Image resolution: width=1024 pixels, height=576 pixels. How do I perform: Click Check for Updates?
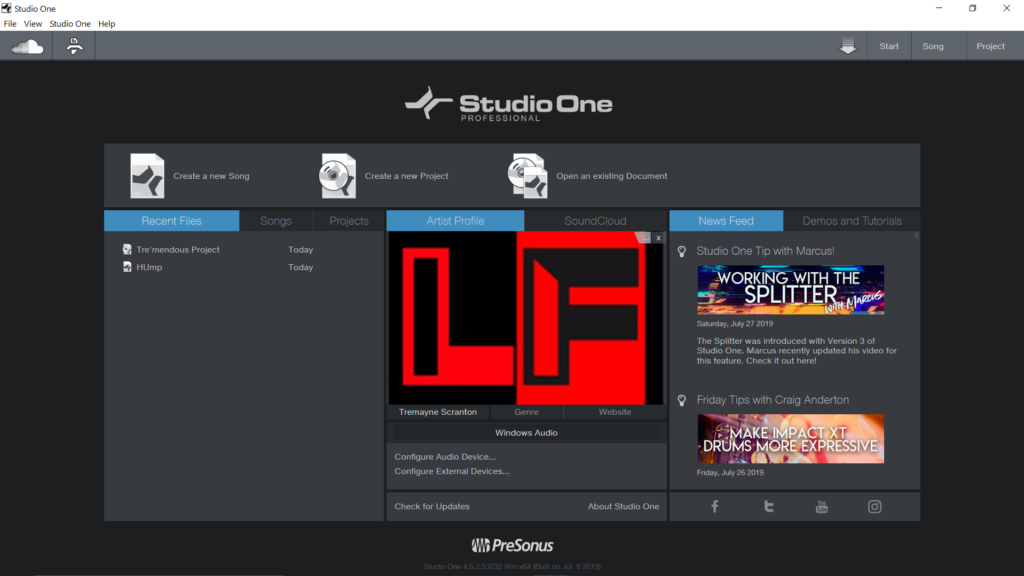point(432,506)
